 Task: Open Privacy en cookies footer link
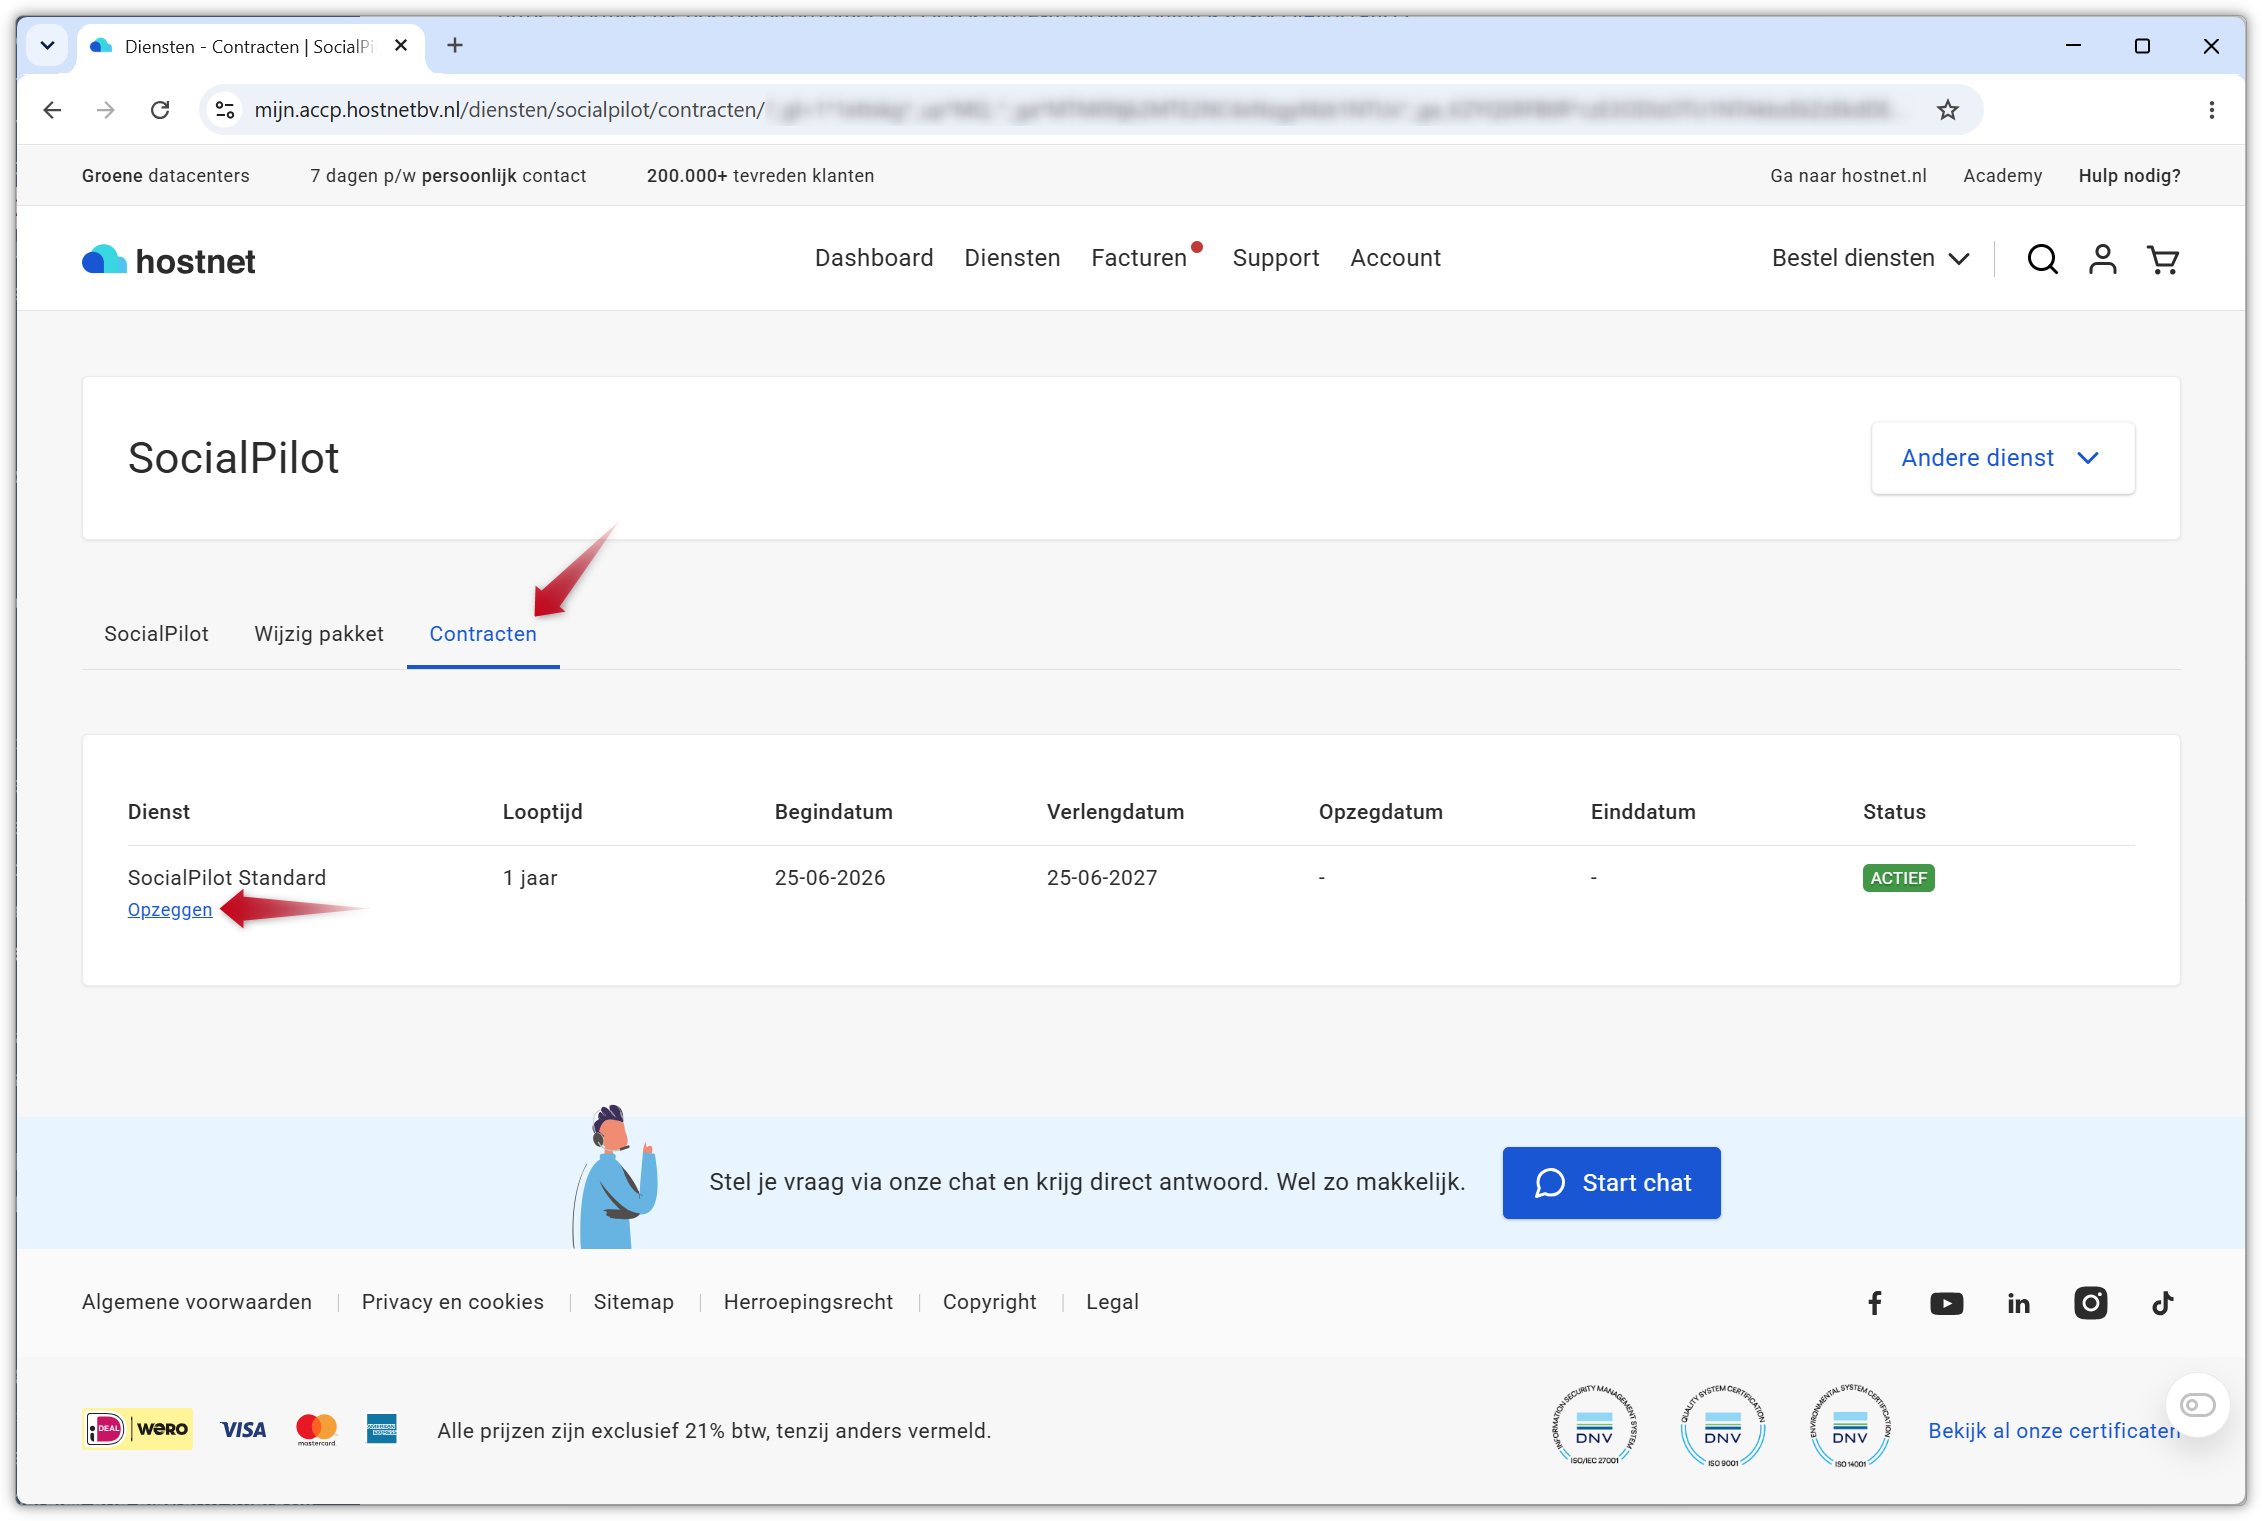(453, 1302)
